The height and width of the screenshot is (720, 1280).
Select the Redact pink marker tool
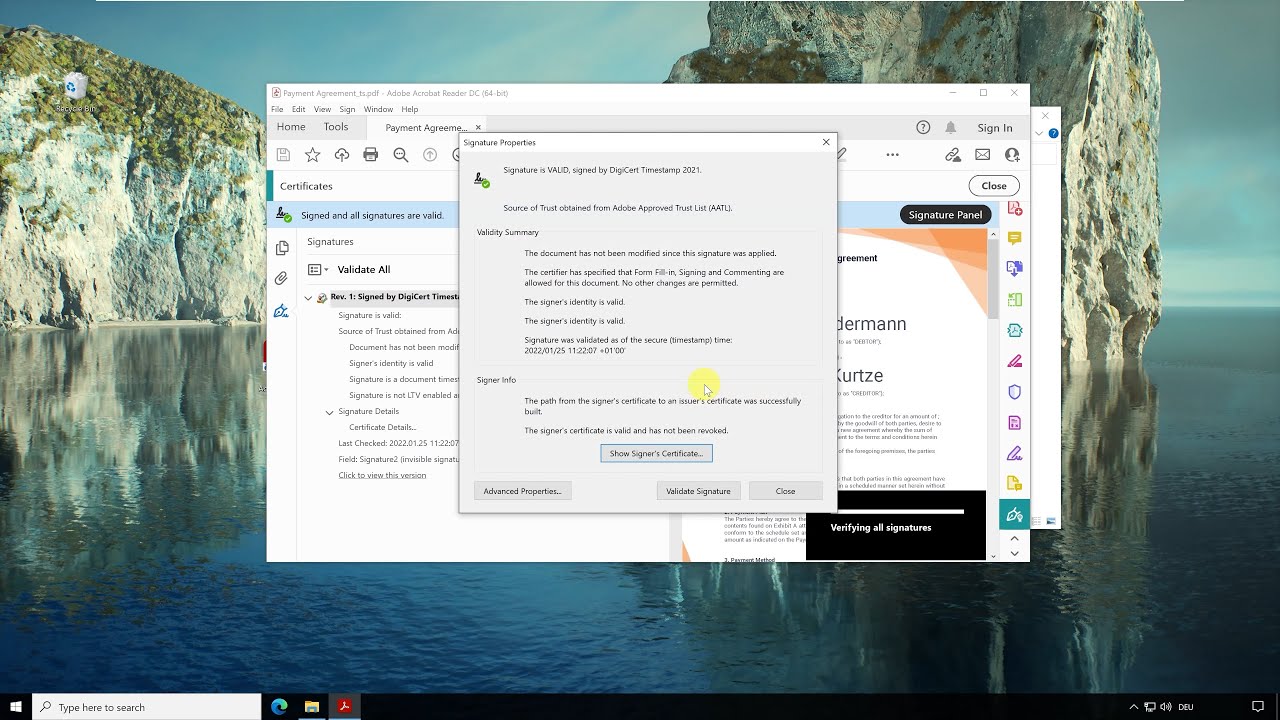1014,361
